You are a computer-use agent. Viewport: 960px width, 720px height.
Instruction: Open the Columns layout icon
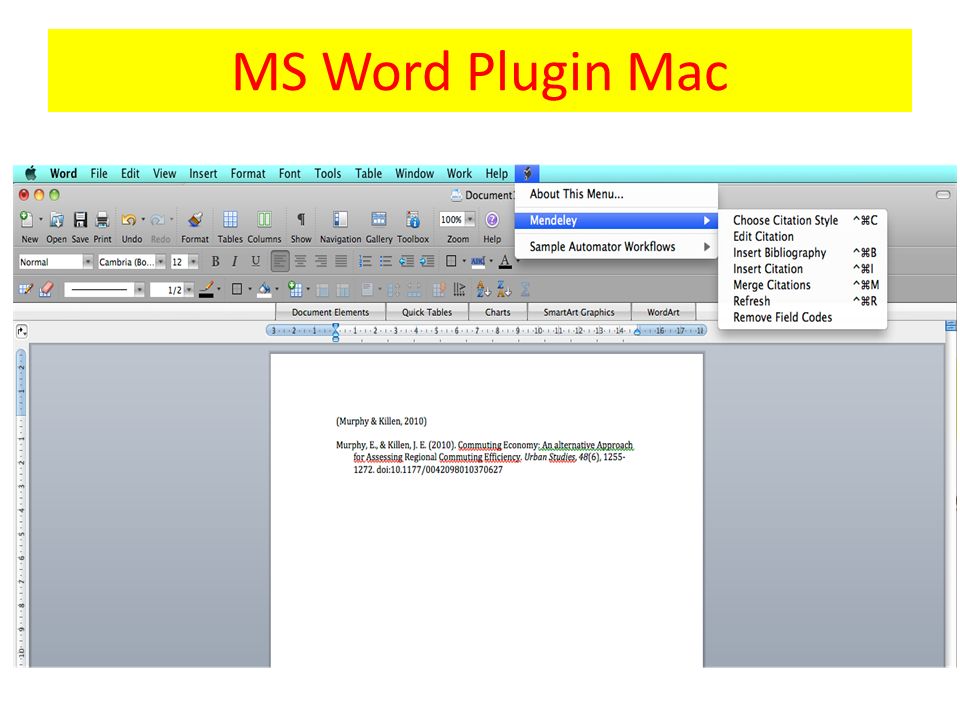[x=264, y=219]
